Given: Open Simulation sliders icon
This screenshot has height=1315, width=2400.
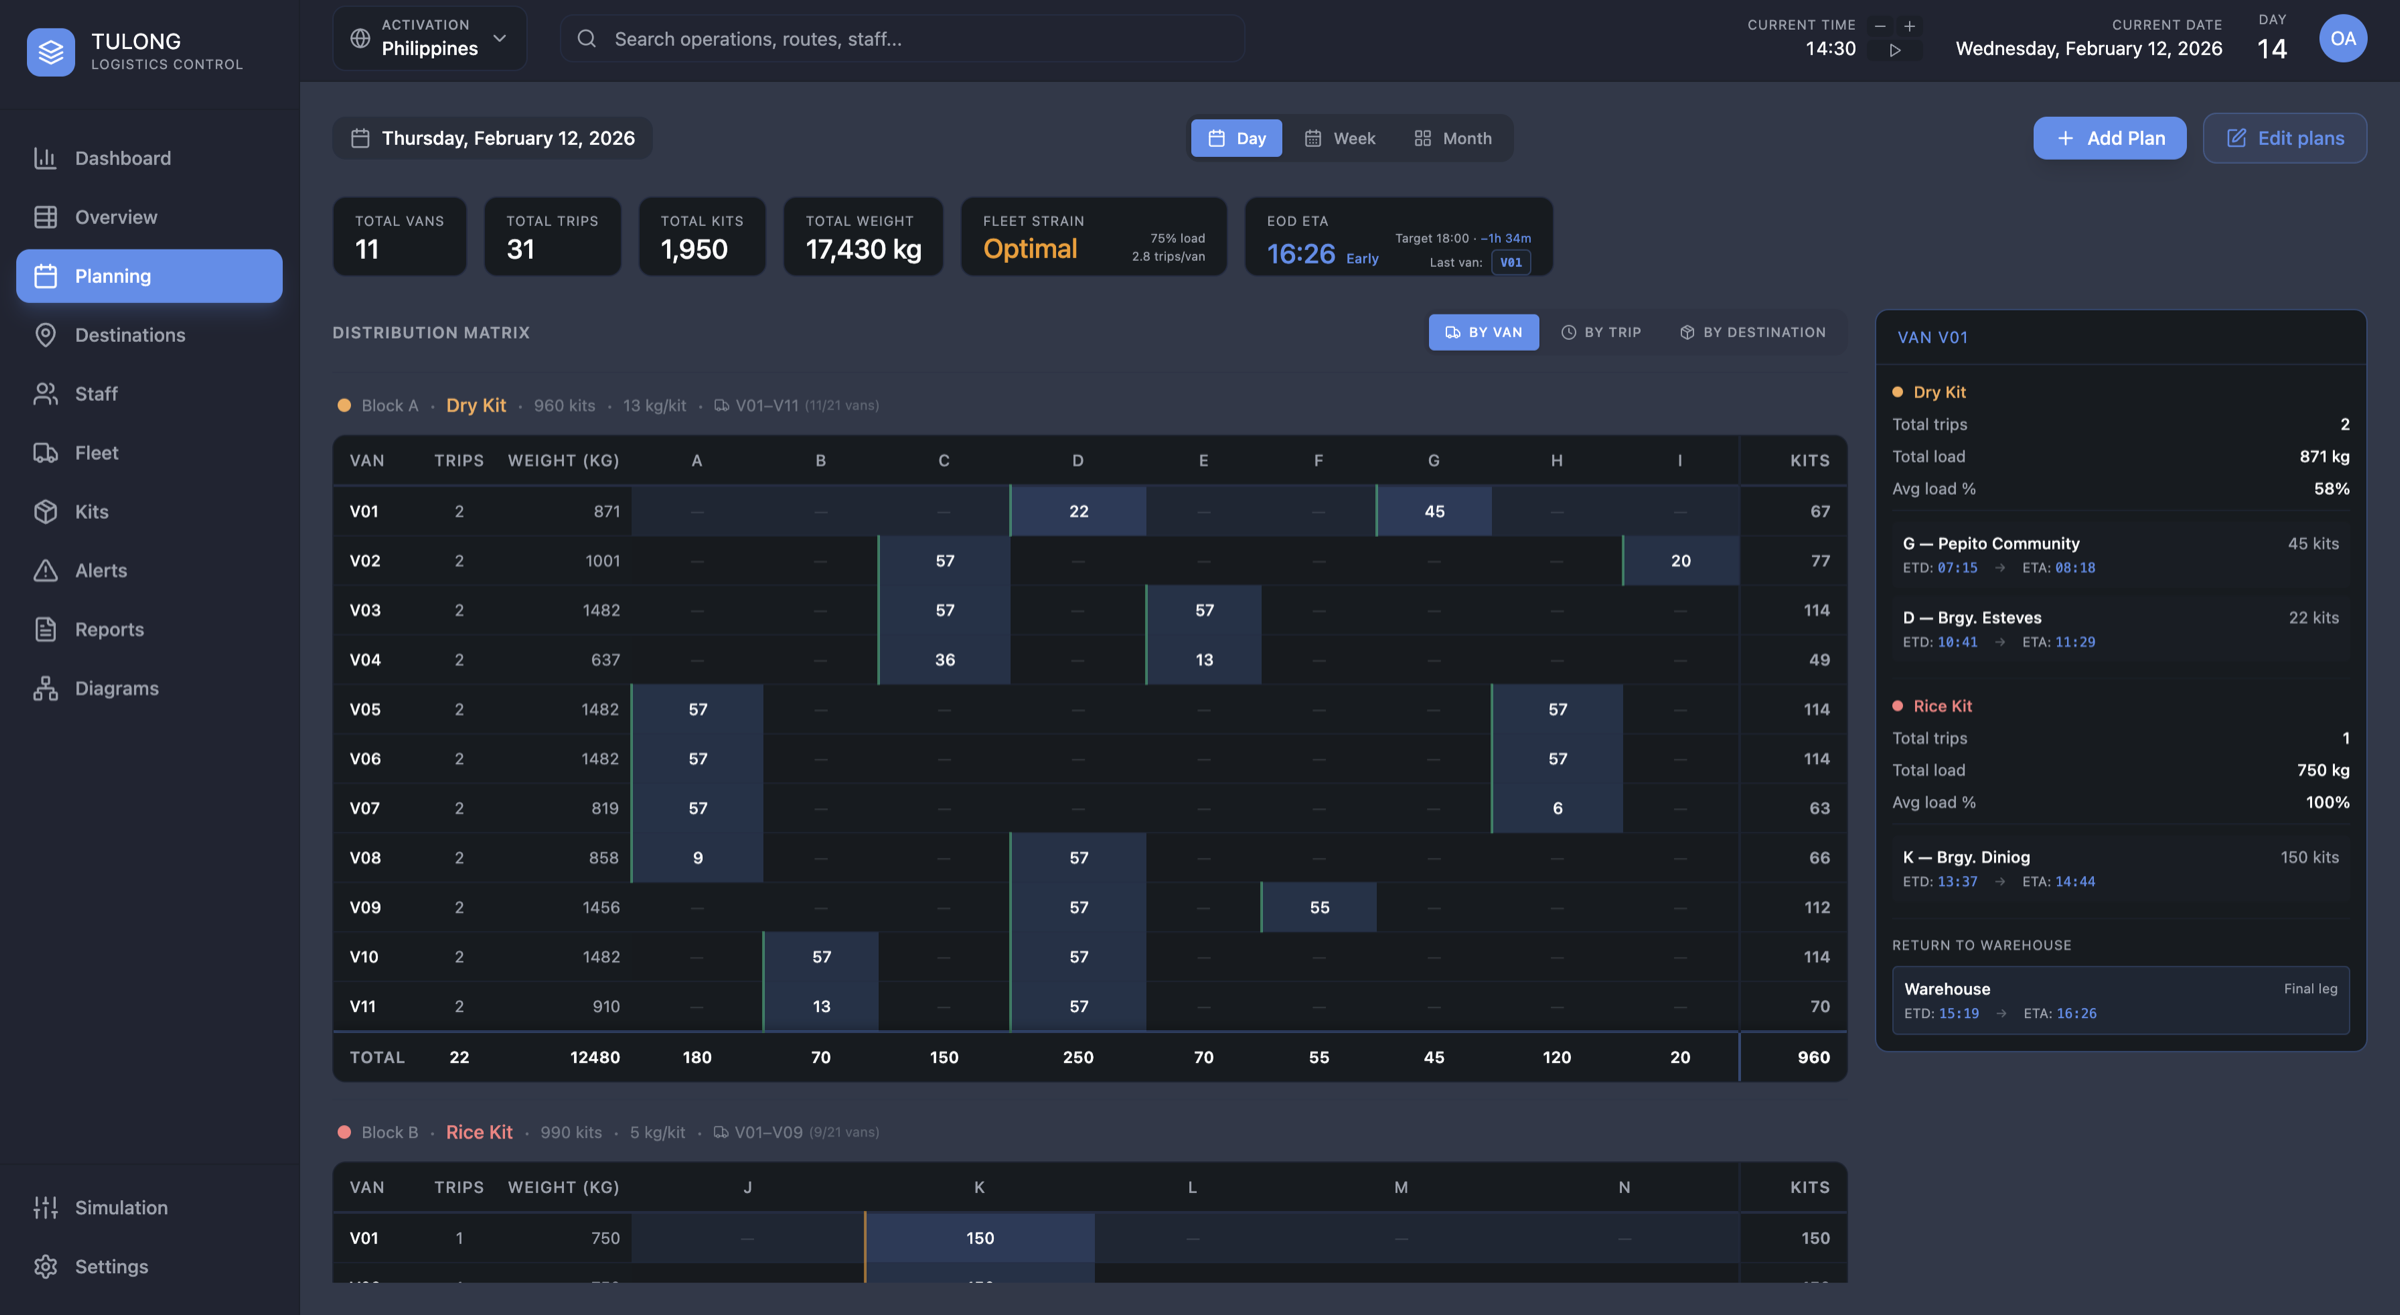Looking at the screenshot, I should [45, 1207].
